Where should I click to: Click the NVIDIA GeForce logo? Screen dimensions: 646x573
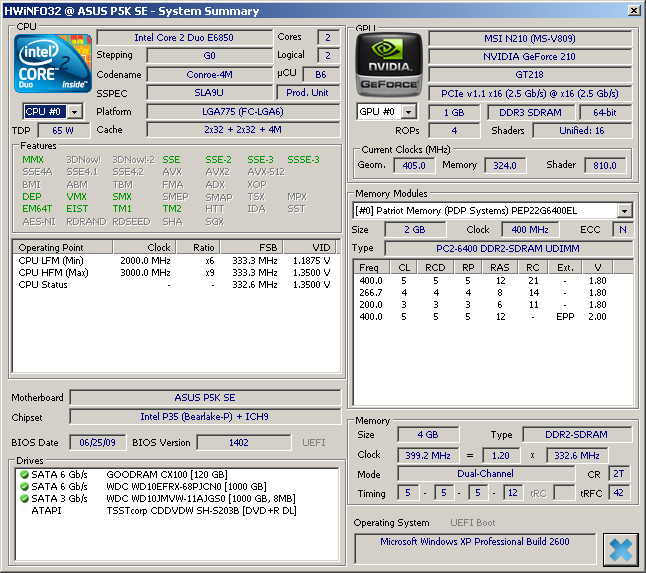coord(389,65)
